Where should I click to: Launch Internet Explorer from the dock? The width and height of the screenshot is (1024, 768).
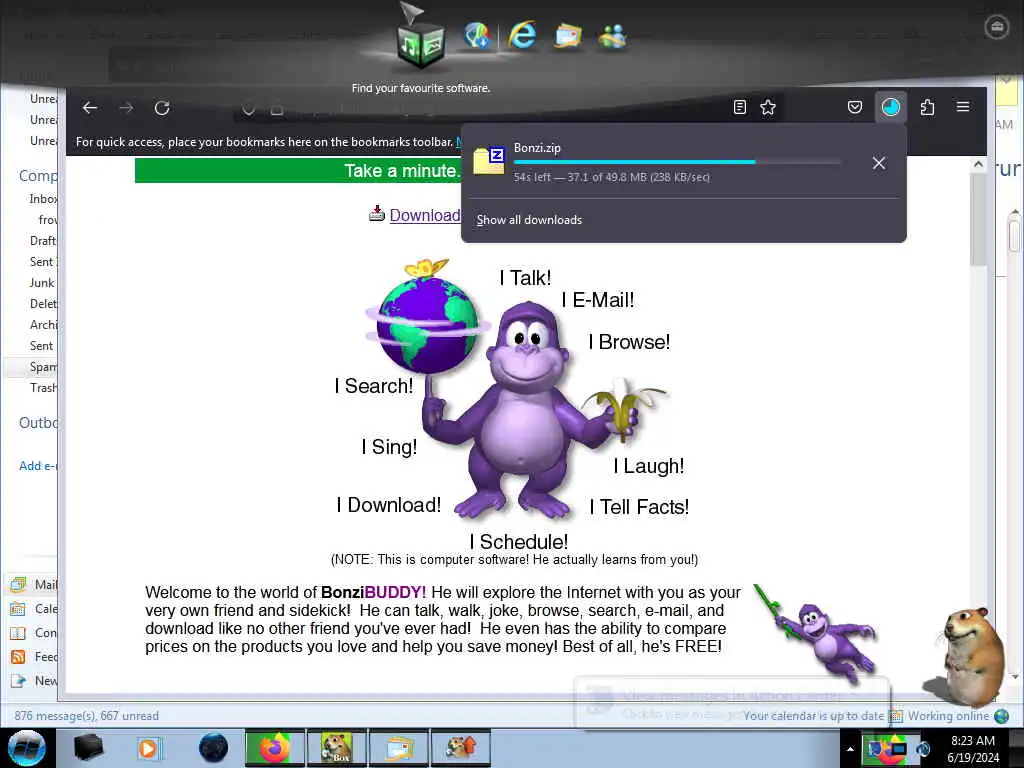pyautogui.click(x=522, y=35)
